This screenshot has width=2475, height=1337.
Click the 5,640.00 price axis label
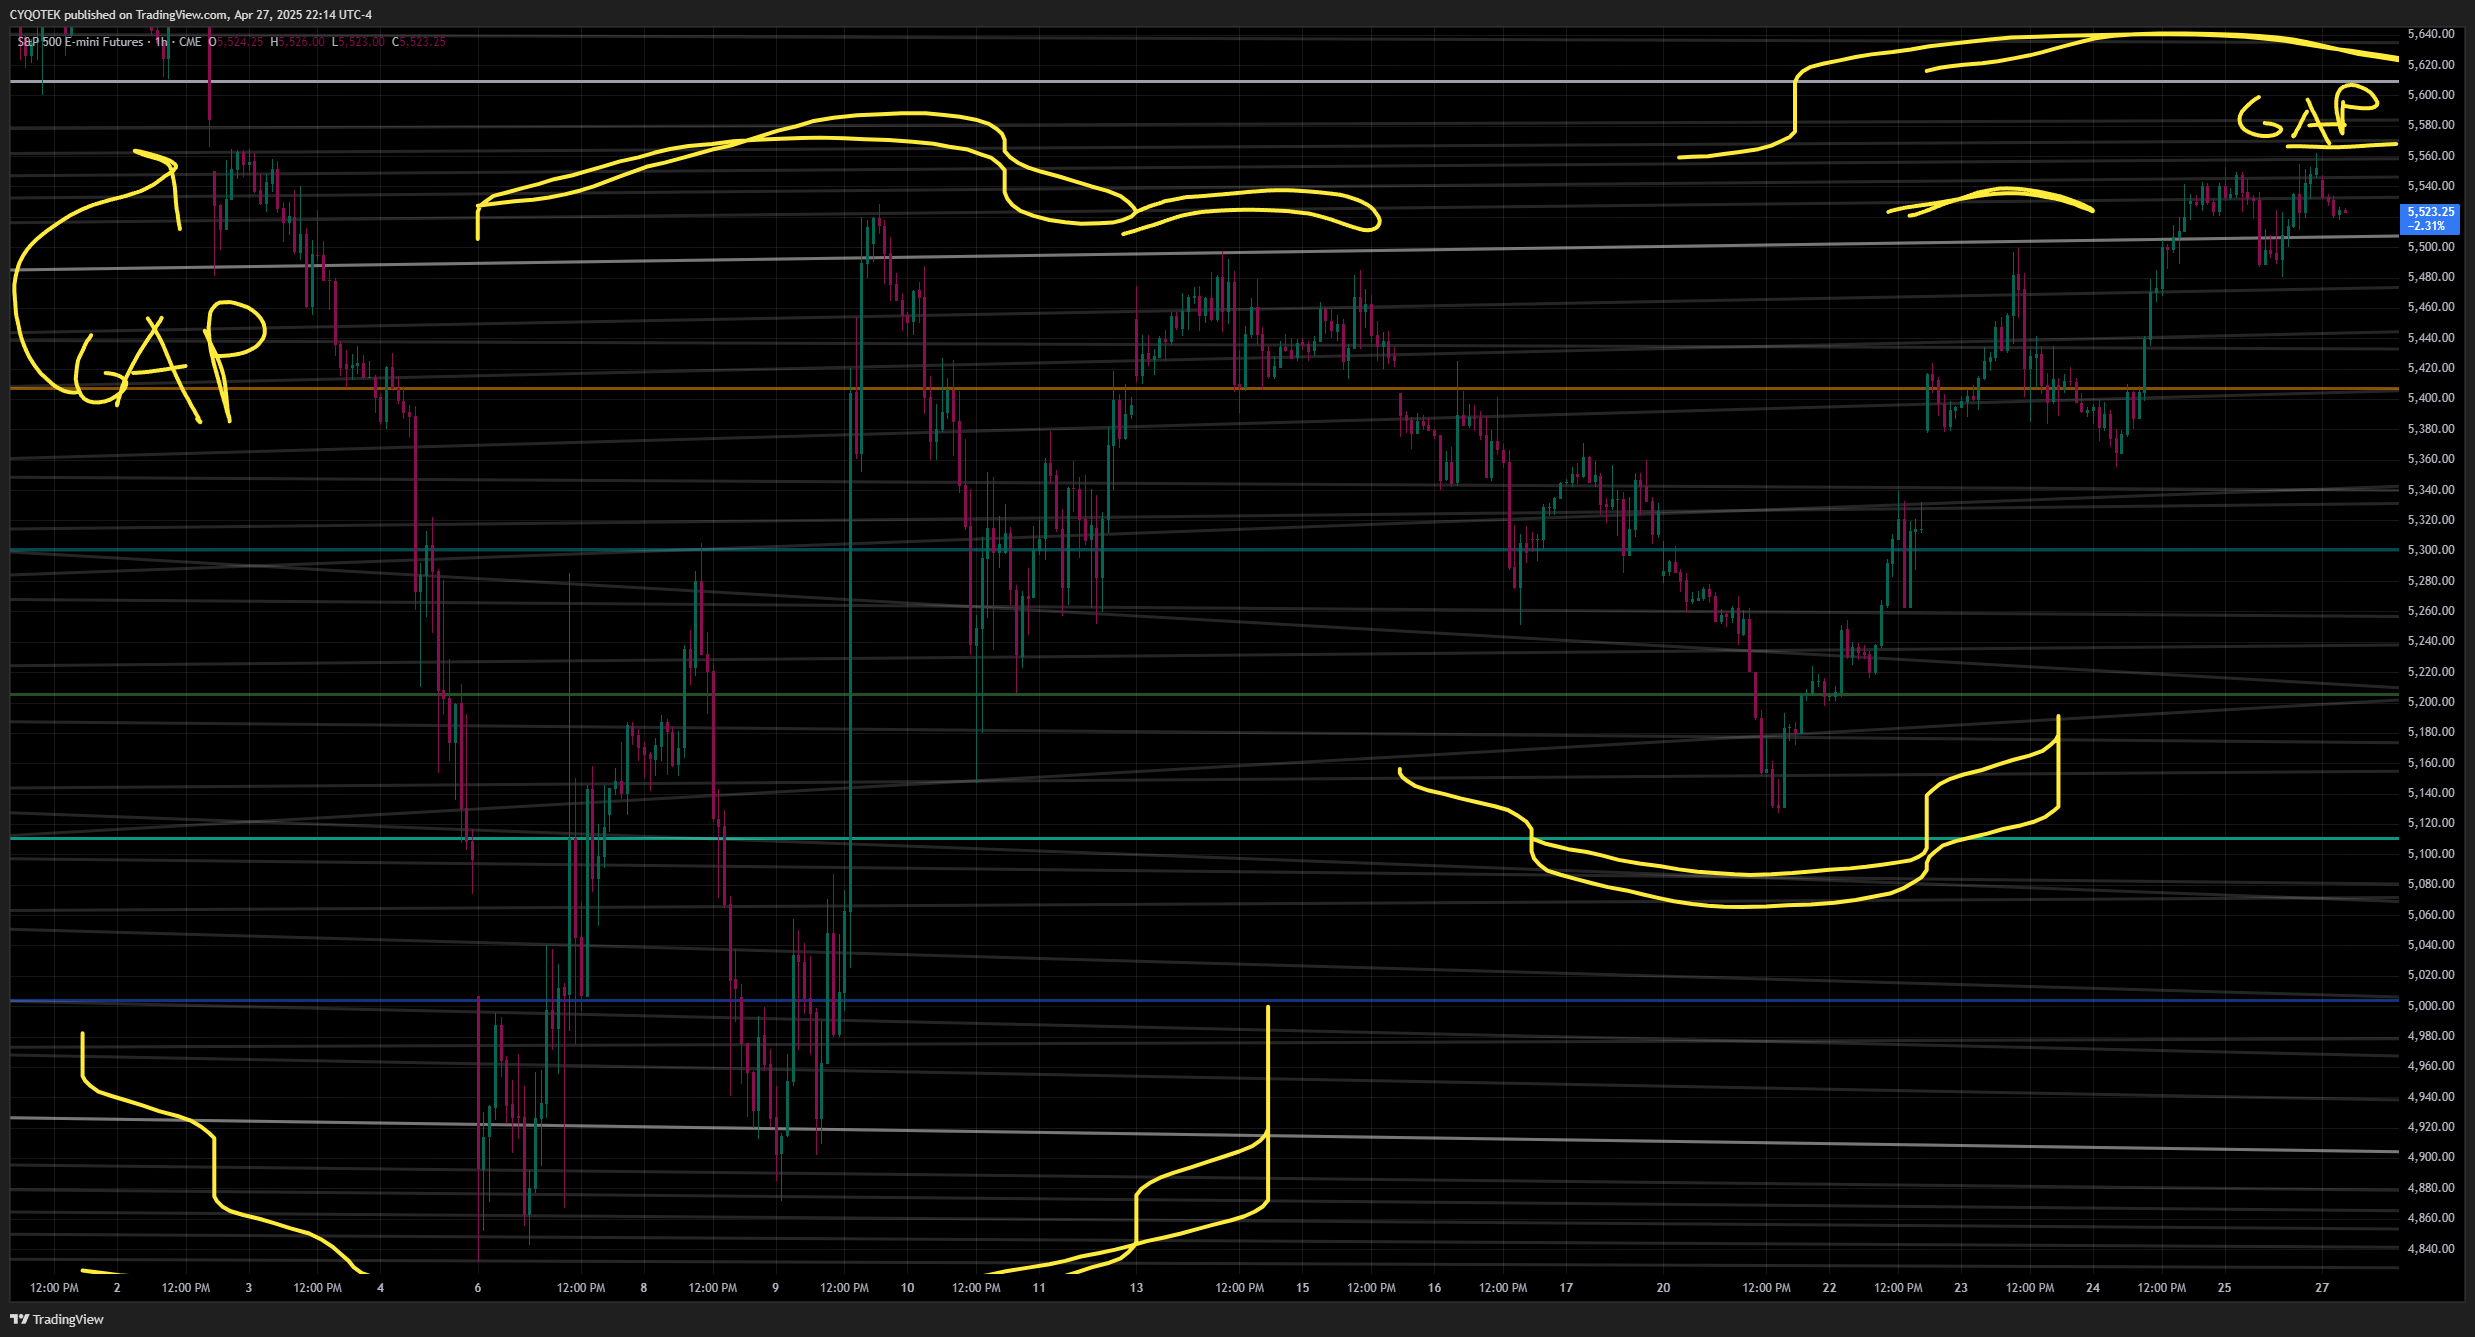2431,34
